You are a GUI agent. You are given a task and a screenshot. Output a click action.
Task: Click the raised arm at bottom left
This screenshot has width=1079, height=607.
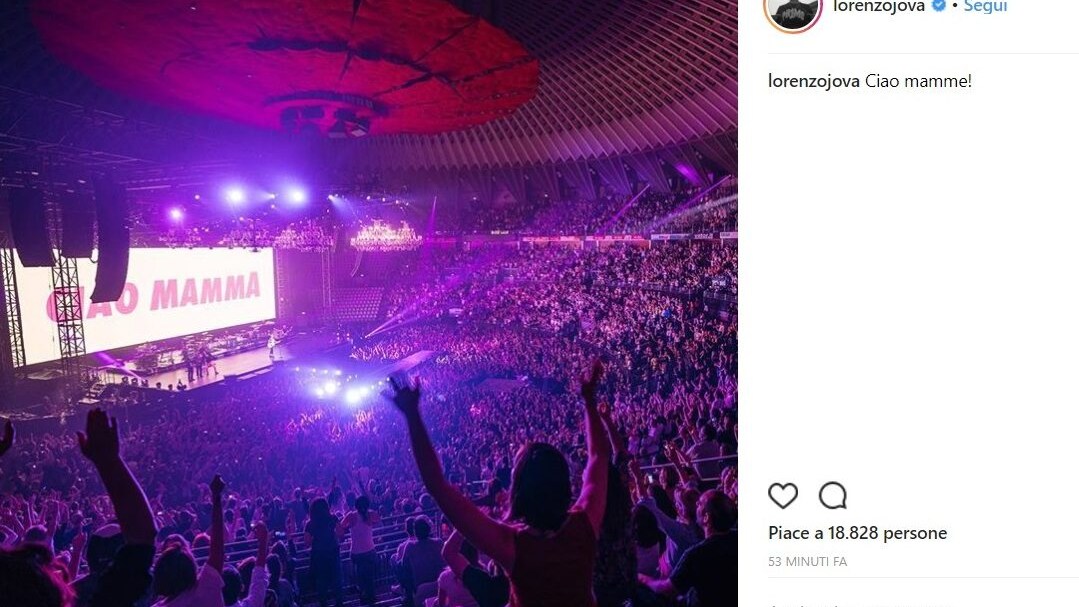point(115,480)
